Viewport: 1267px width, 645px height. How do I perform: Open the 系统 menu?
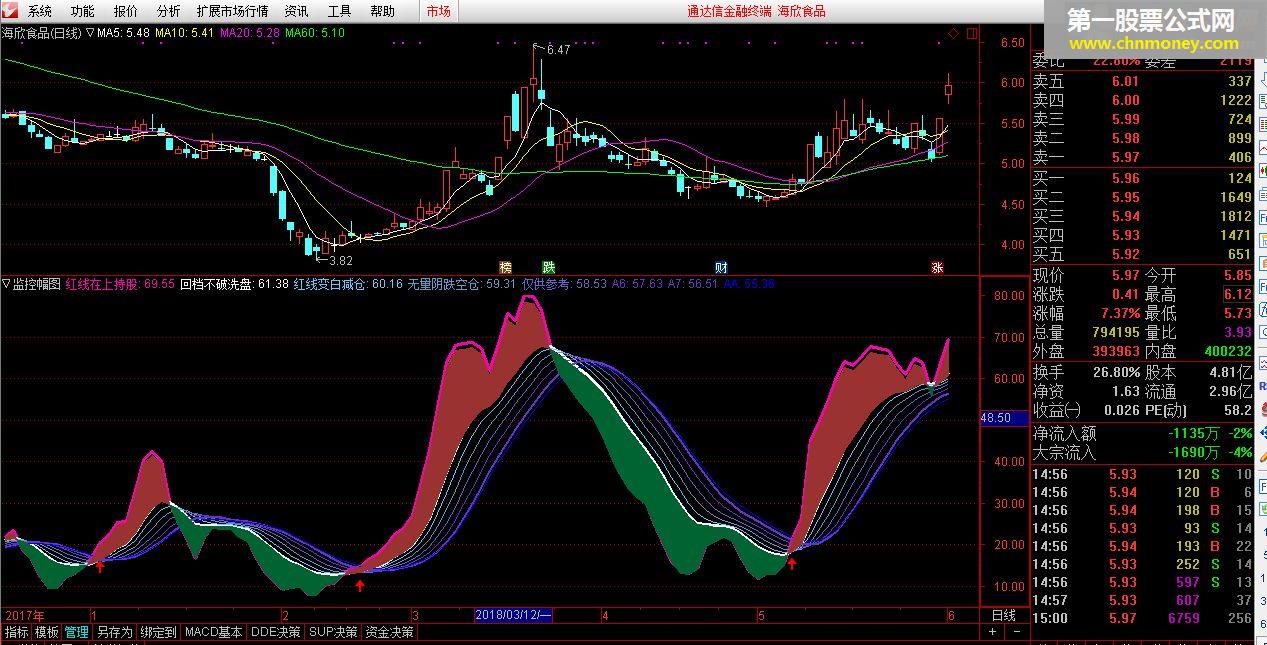click(x=40, y=11)
